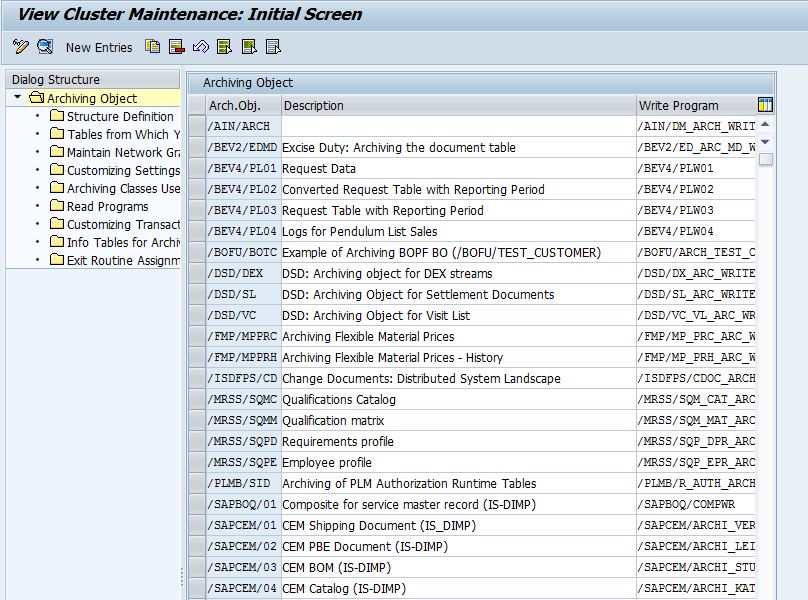The width and height of the screenshot is (808, 600).
Task: Click Arch.Obj. cell /ISDFPS/CD
Action: coord(243,378)
